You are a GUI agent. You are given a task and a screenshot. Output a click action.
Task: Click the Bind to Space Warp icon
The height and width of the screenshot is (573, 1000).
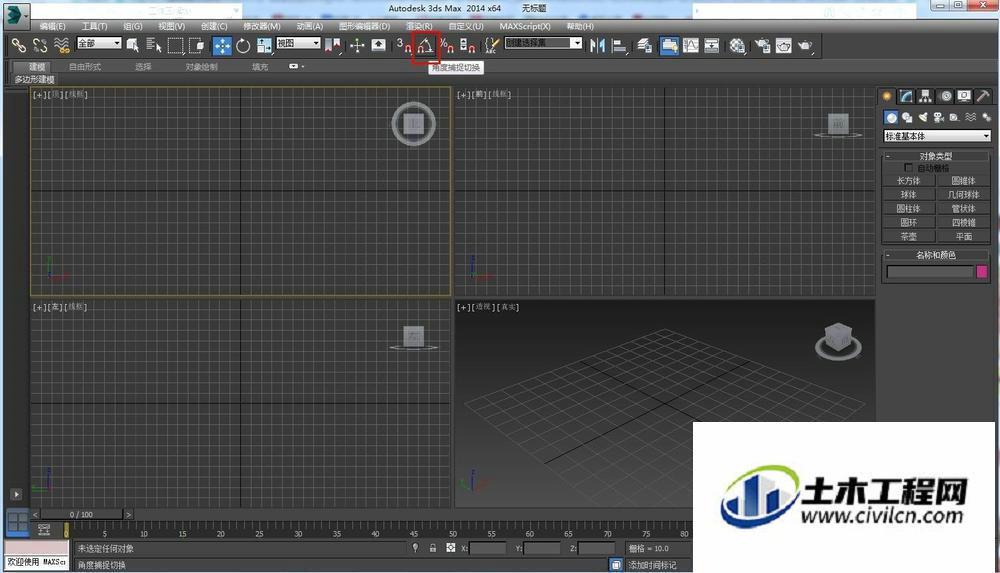[x=61, y=45]
